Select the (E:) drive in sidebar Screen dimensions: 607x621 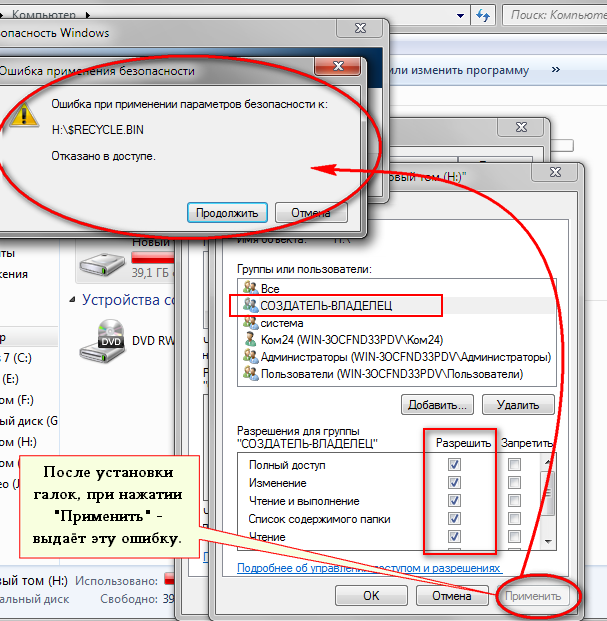pyautogui.click(x=10, y=379)
